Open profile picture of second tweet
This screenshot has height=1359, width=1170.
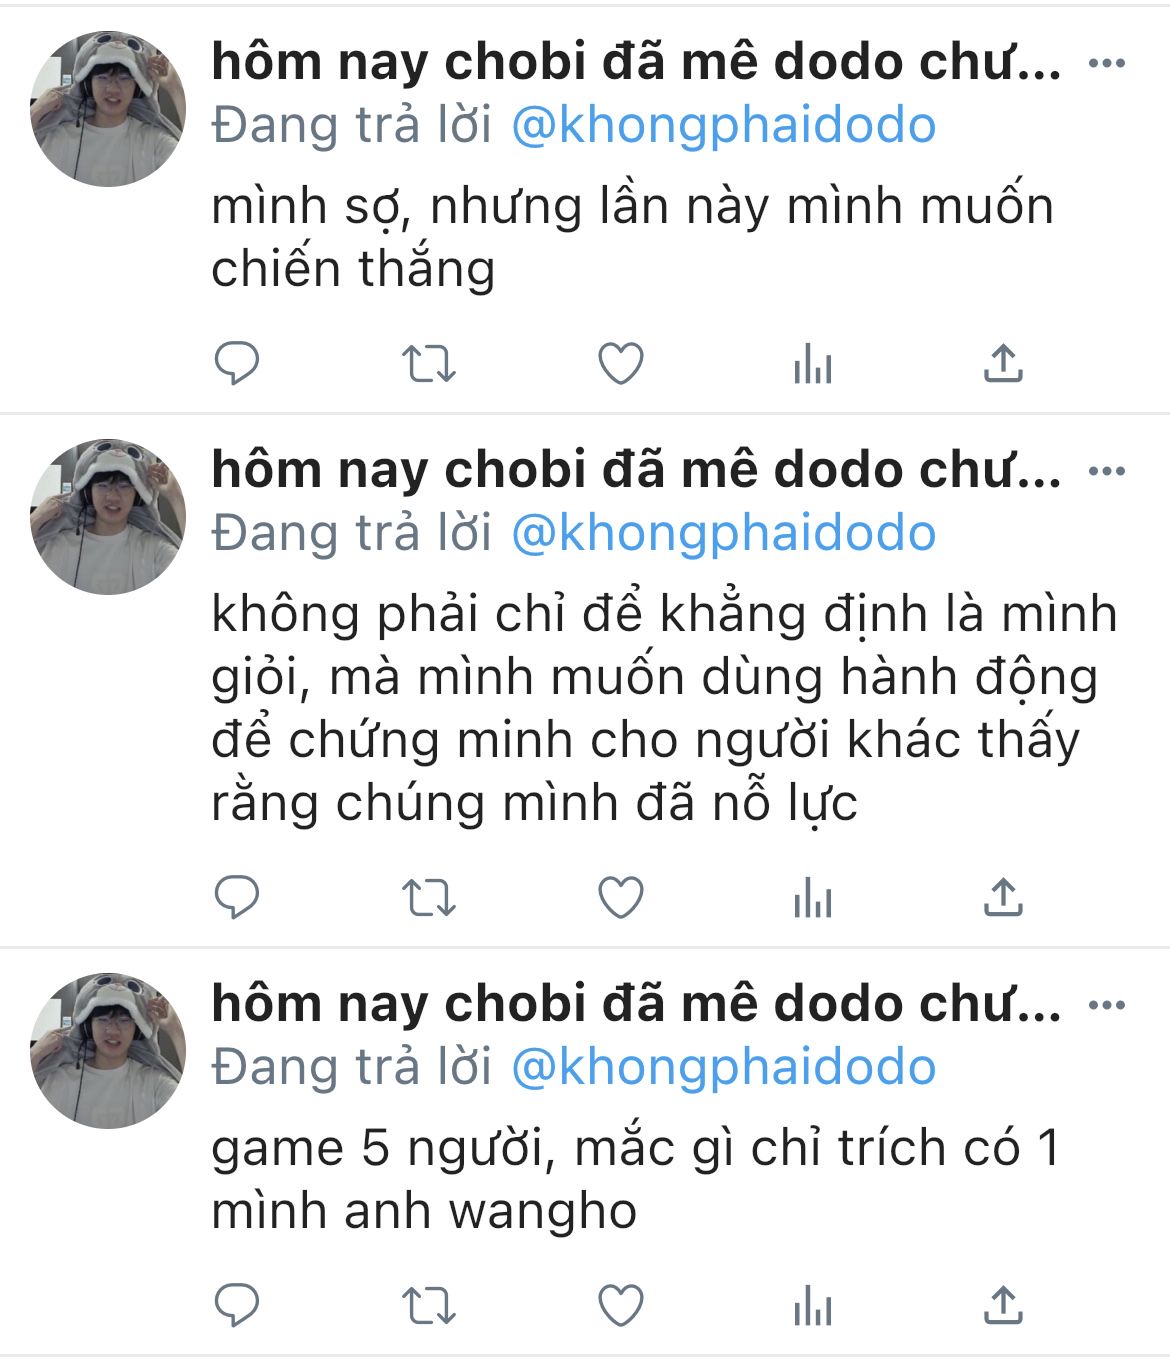pos(108,517)
